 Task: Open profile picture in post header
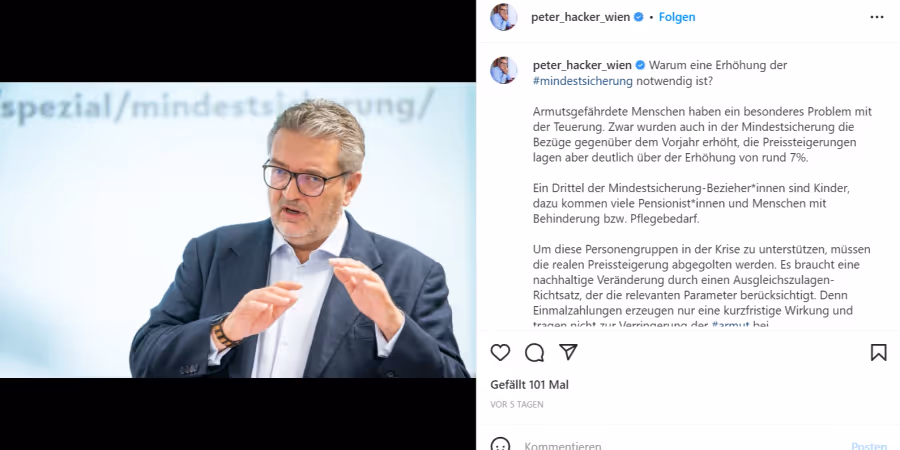coord(503,17)
